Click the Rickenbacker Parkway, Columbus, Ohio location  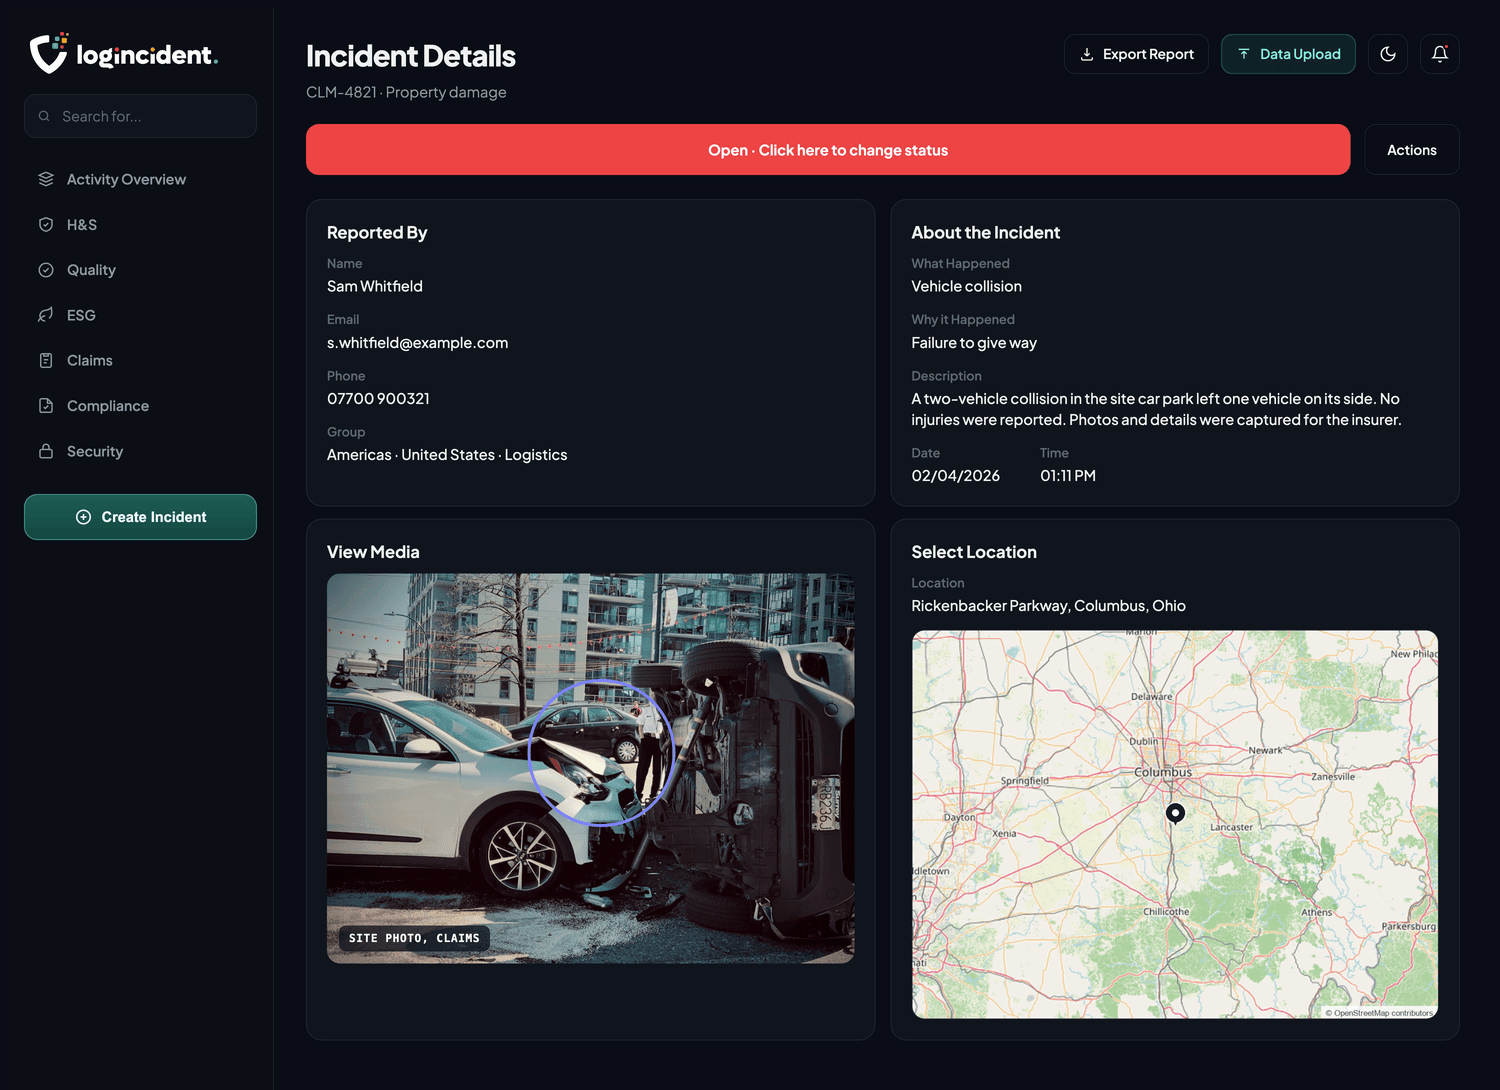pyautogui.click(x=1049, y=606)
